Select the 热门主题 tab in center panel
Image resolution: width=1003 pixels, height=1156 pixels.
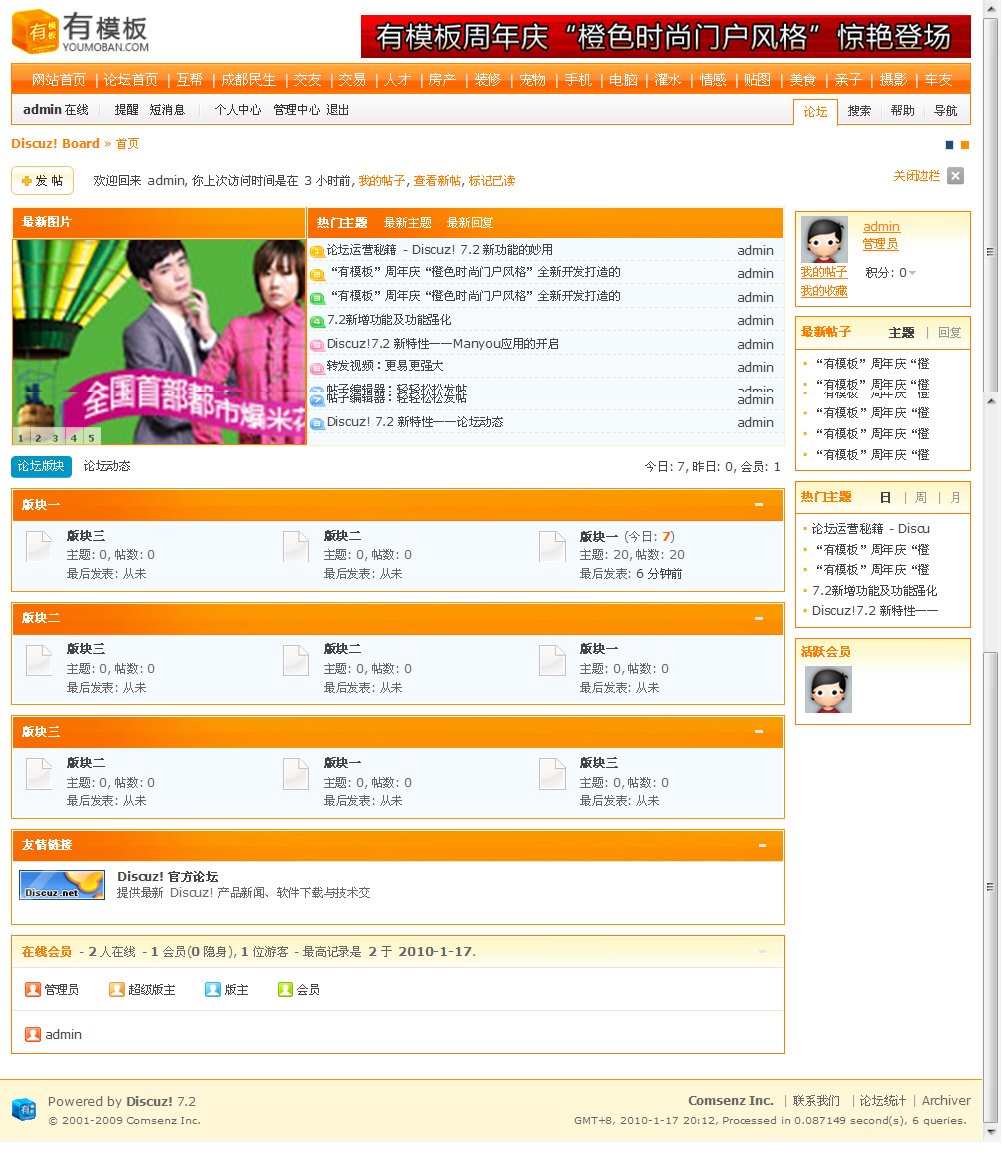[x=342, y=223]
